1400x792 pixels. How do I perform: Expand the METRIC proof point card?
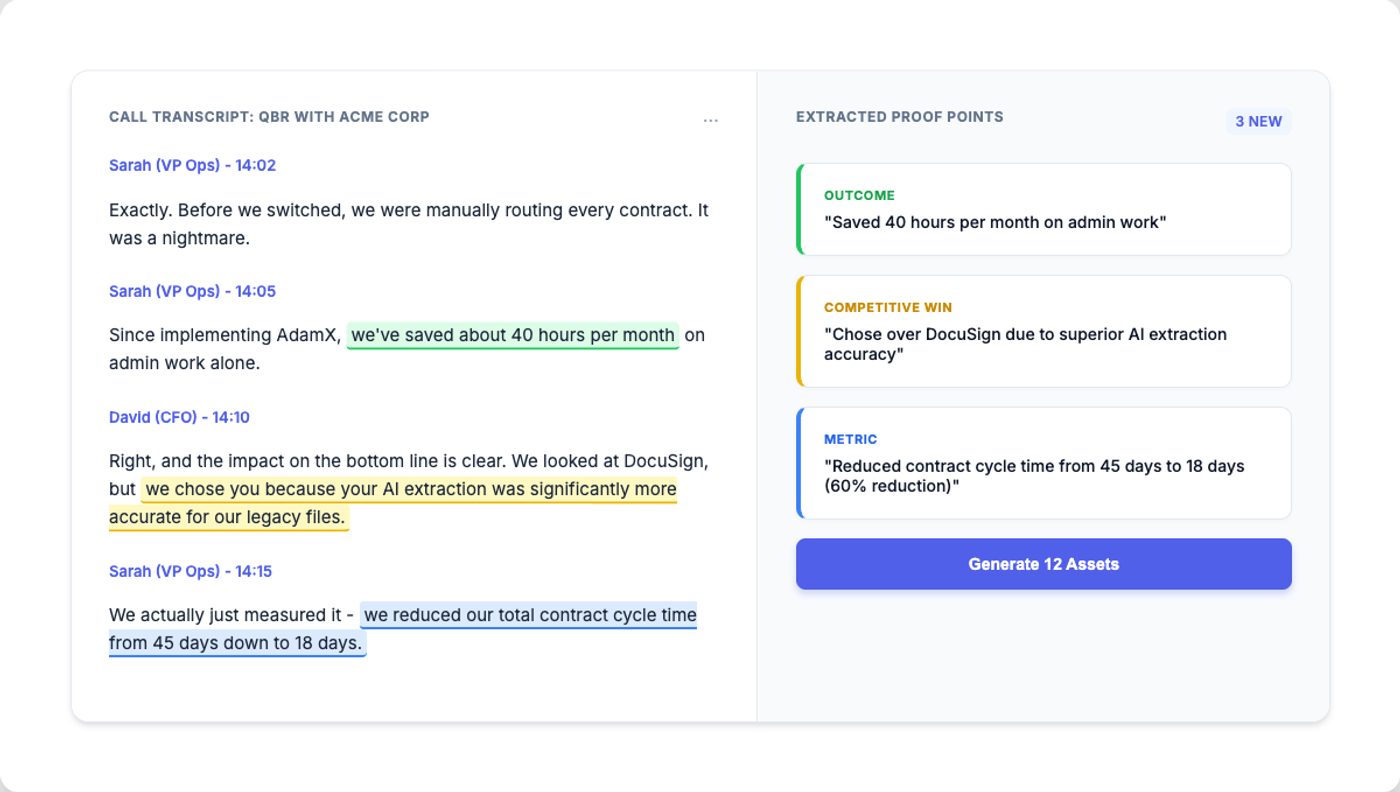pos(1043,462)
